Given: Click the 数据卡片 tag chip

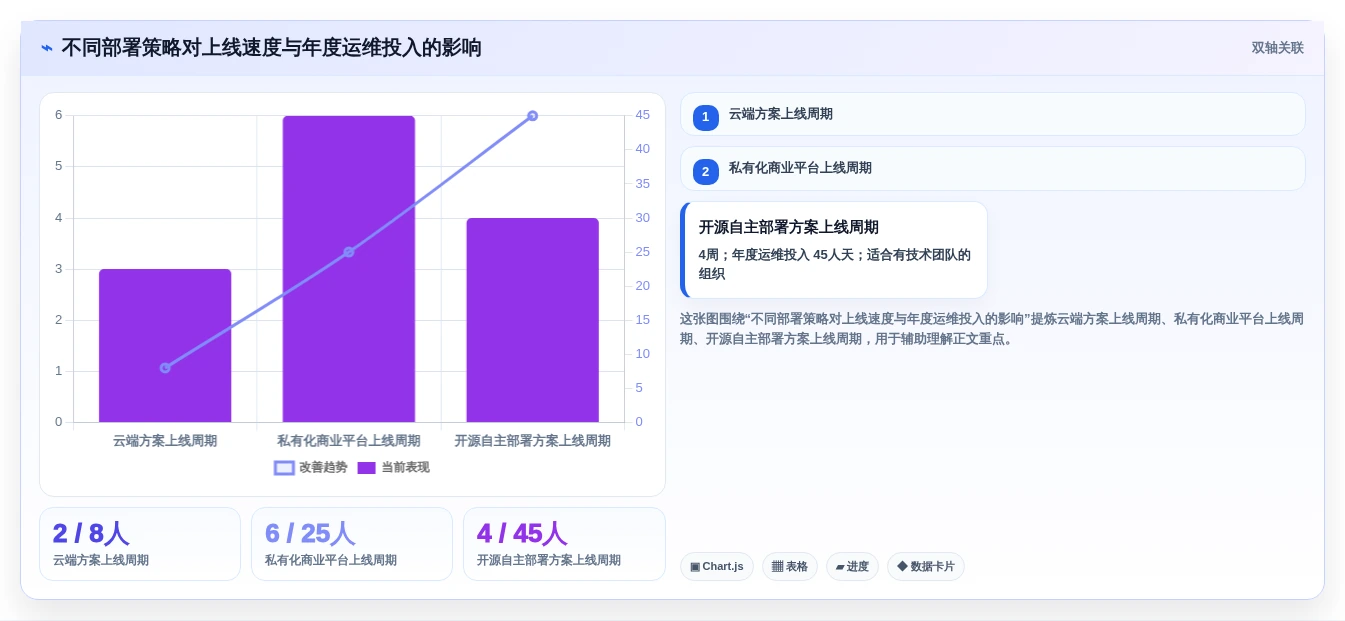Looking at the screenshot, I should point(926,567).
